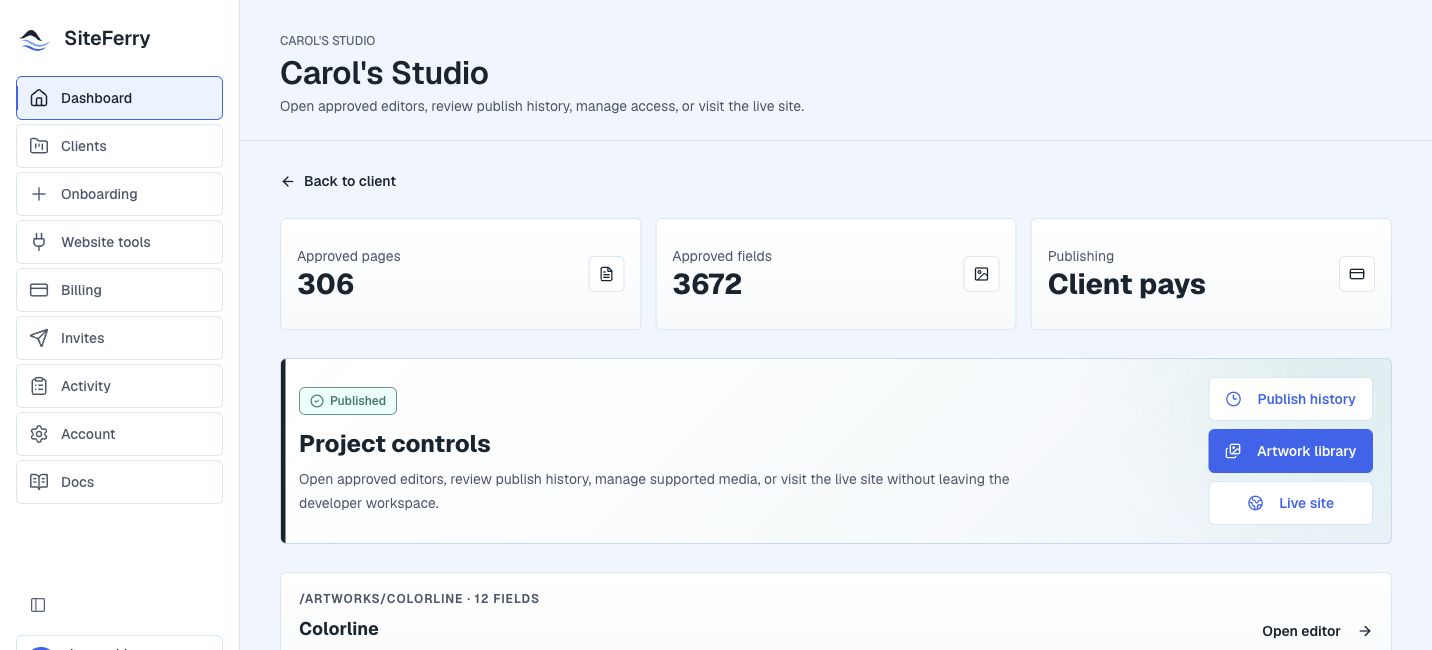This screenshot has height=650, width=1432.
Task: Click the paper plane Invites icon
Action: [39, 338]
